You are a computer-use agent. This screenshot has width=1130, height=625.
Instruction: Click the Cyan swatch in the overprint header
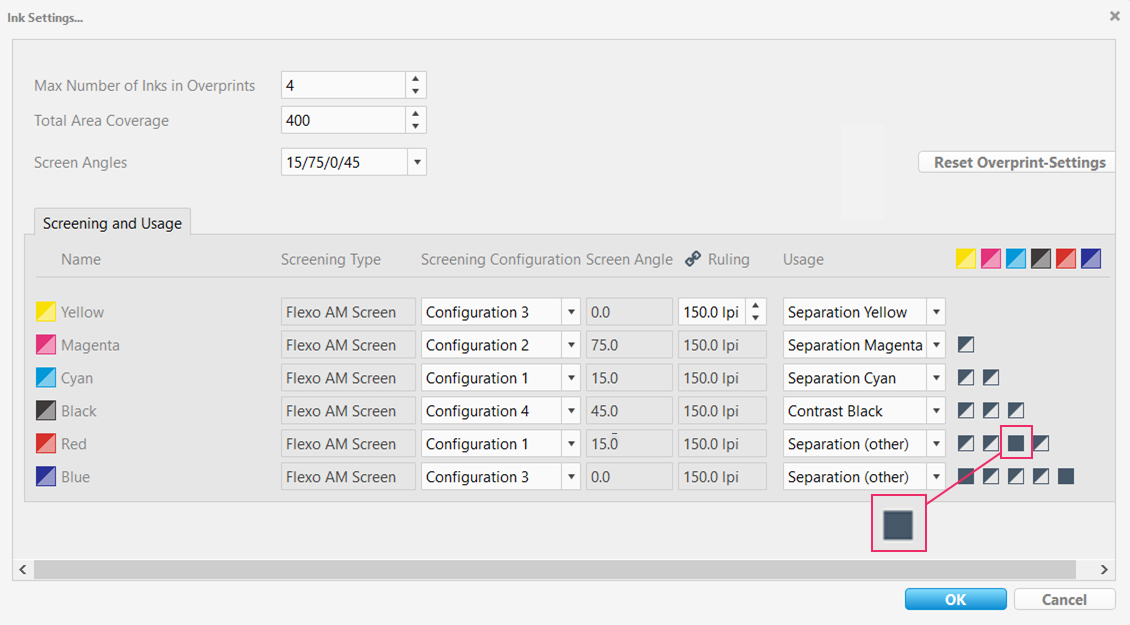[1016, 259]
